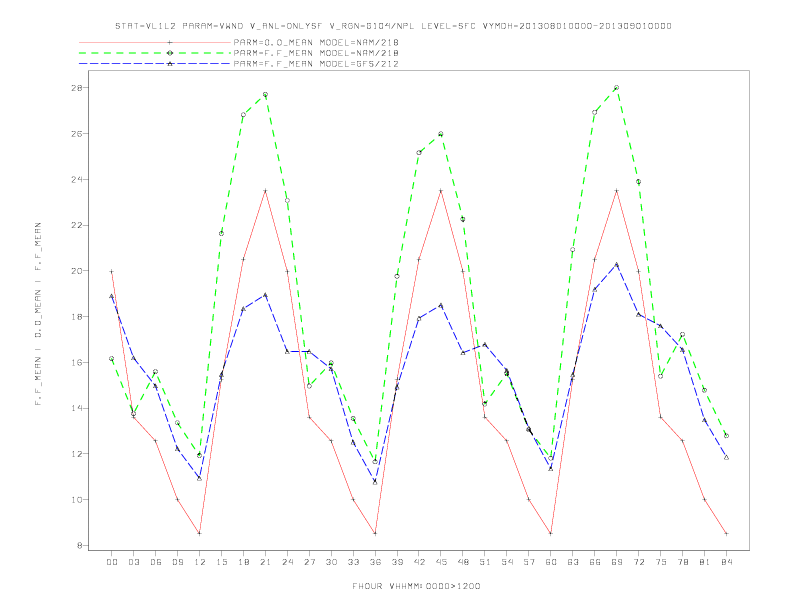The width and height of the screenshot is (792, 612).
Task: Click the green circle marker in legend
Action: (170, 53)
